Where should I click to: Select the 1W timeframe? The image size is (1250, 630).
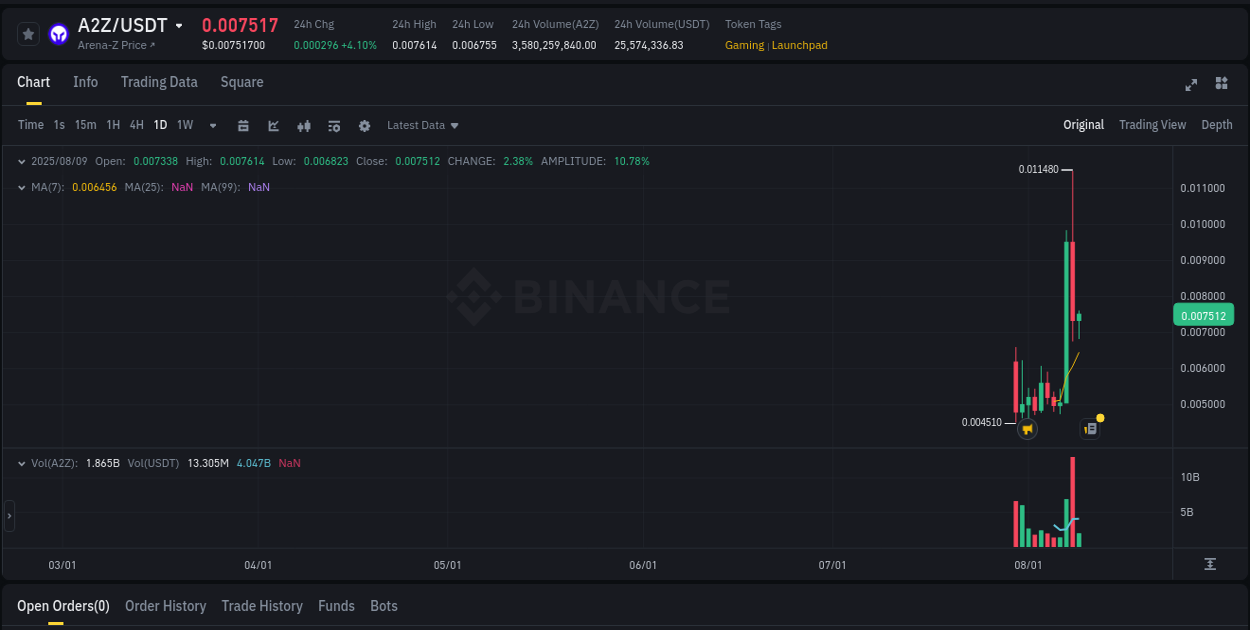pyautogui.click(x=184, y=125)
